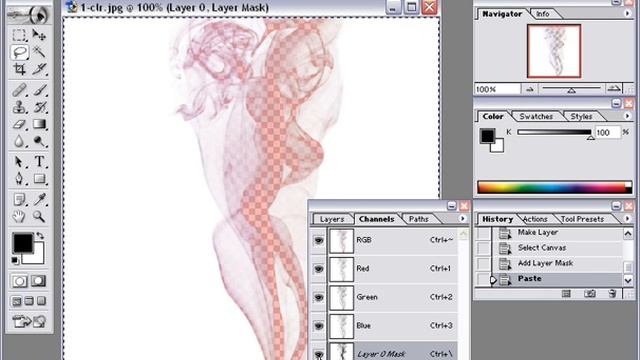This screenshot has height=360, width=640.
Task: Click Navigator zoom in button
Action: (x=613, y=89)
